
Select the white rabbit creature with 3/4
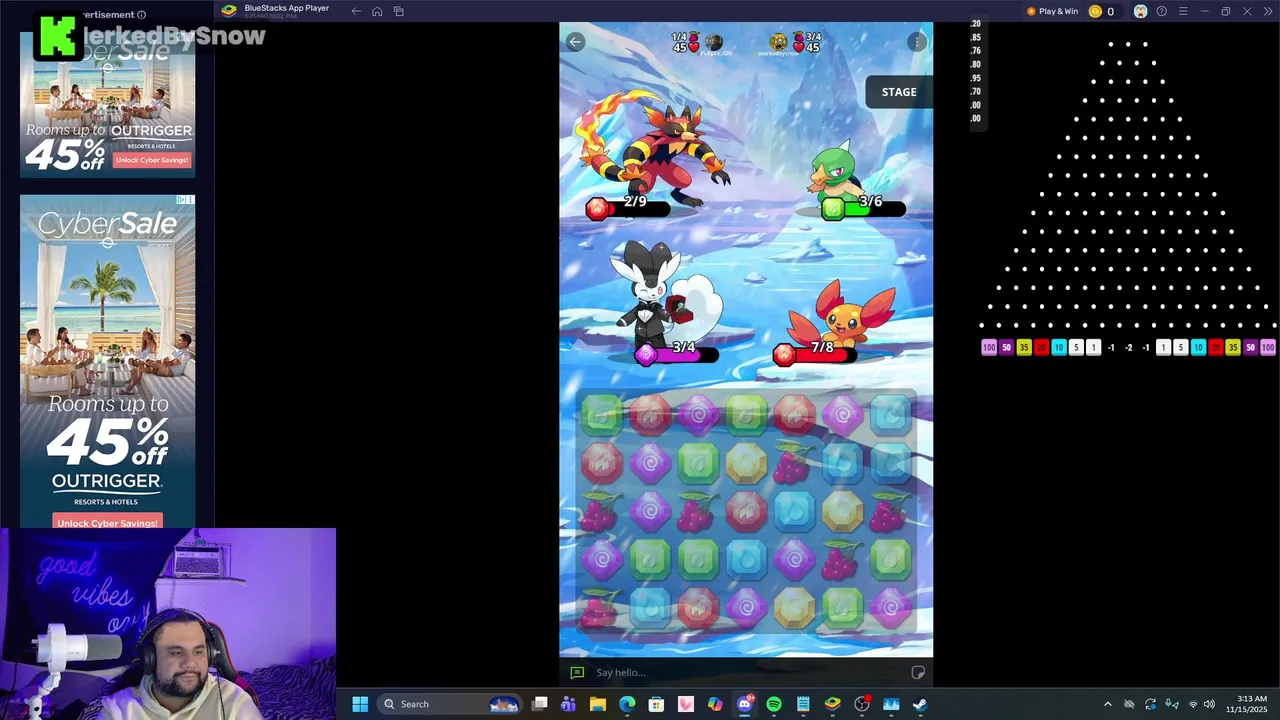point(668,293)
